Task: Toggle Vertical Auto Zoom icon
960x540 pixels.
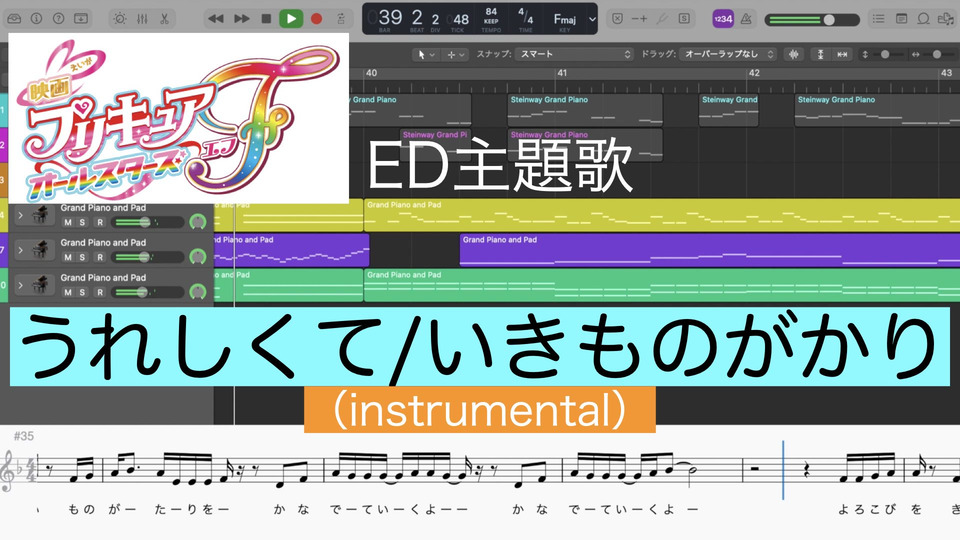Action: pos(820,54)
